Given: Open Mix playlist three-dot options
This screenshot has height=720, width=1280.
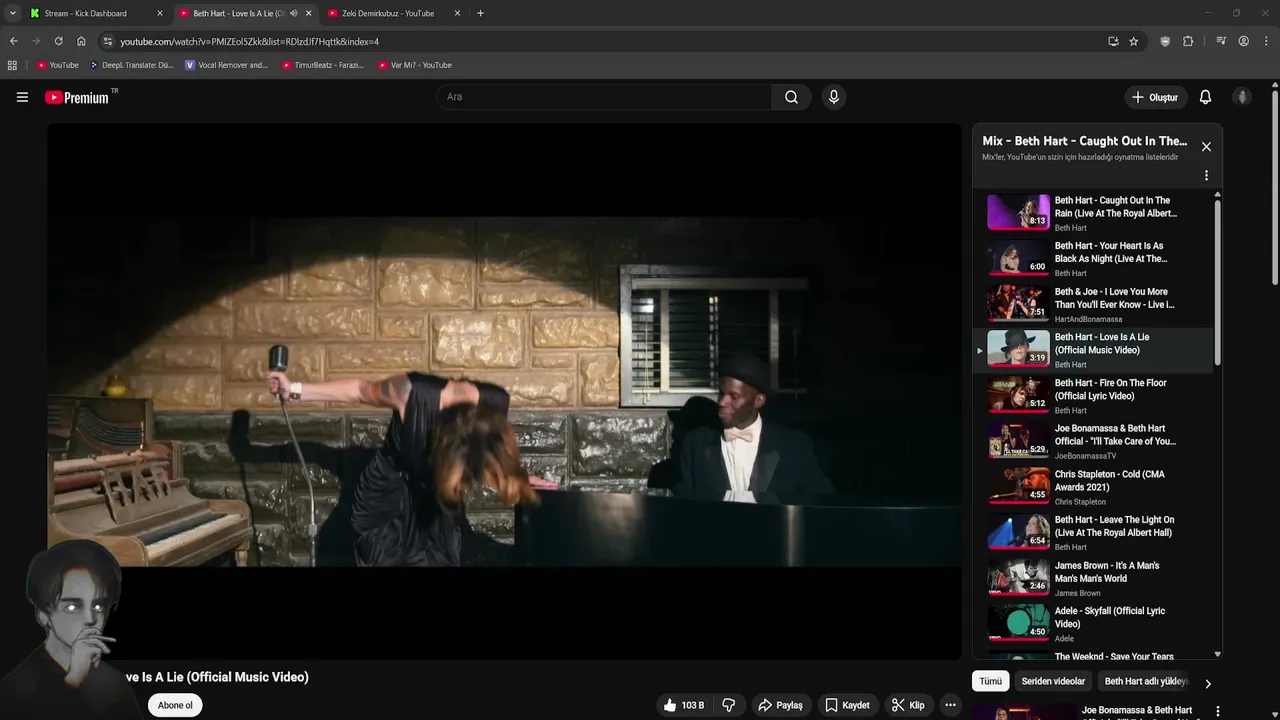Looking at the screenshot, I should [x=1206, y=175].
